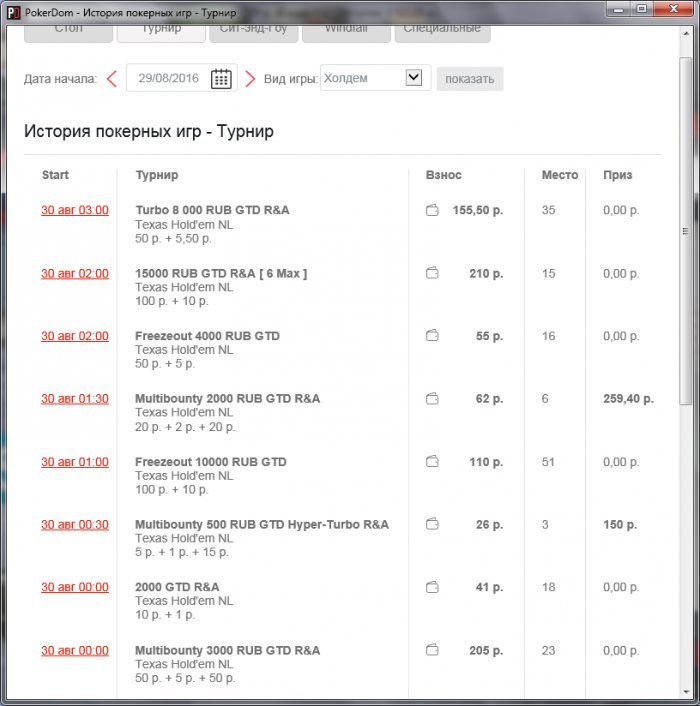The image size is (700, 706).
Task: Click the 259,40 р. prize value
Action: (x=628, y=399)
